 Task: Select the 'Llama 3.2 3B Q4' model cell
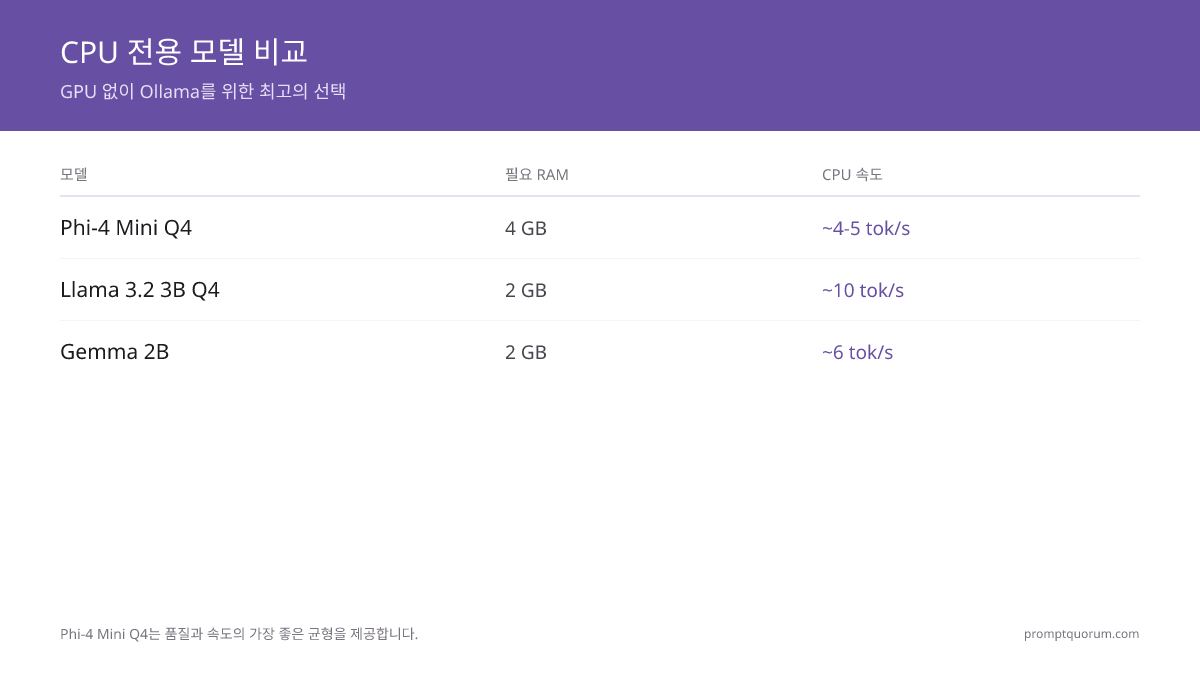(x=140, y=290)
